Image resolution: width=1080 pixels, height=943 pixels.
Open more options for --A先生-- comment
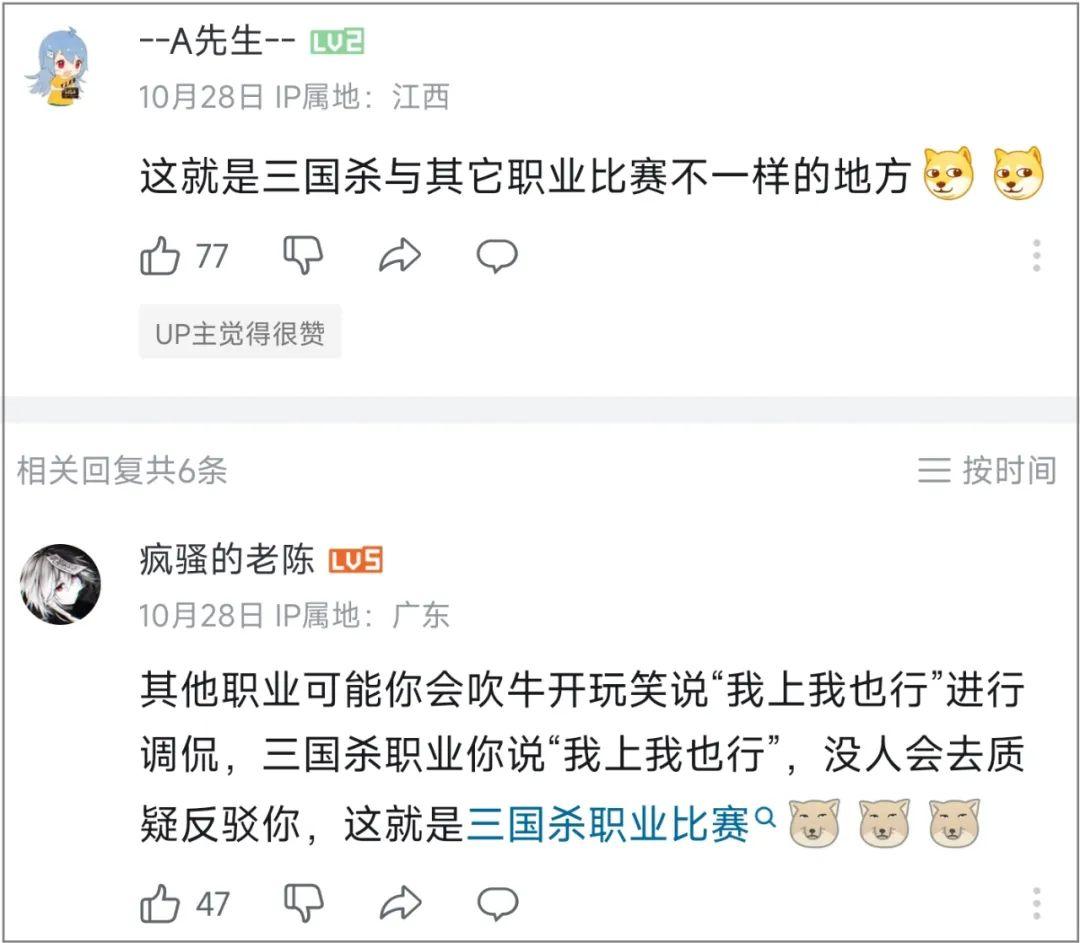(1037, 256)
